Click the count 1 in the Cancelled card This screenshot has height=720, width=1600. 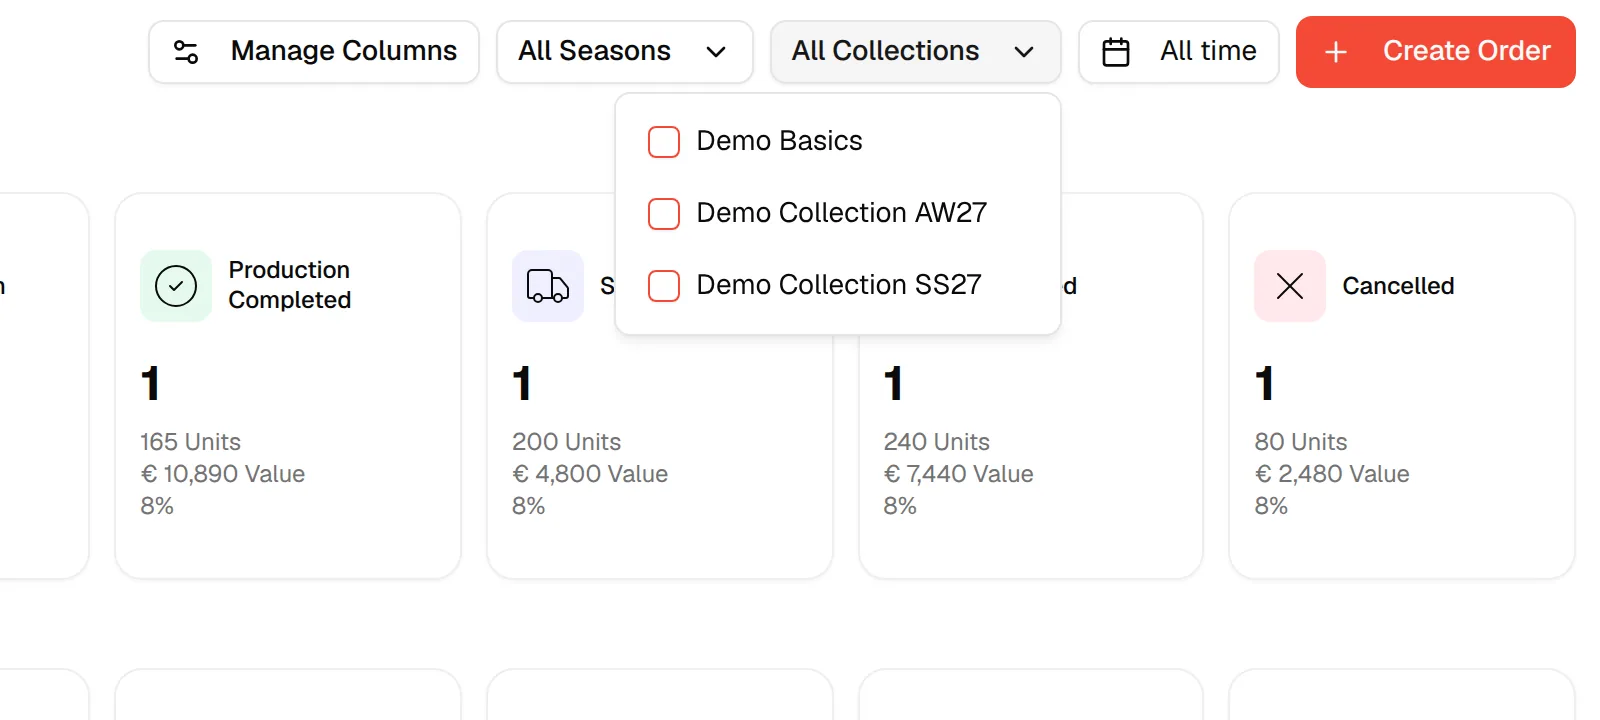1264,384
